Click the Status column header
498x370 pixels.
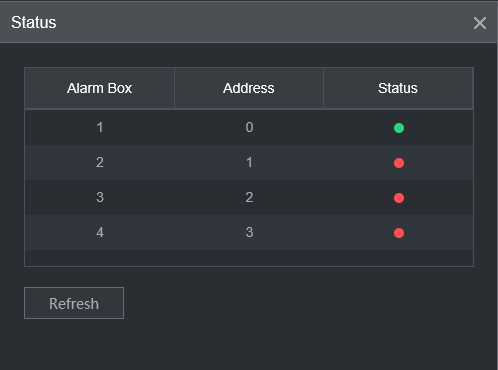(398, 88)
